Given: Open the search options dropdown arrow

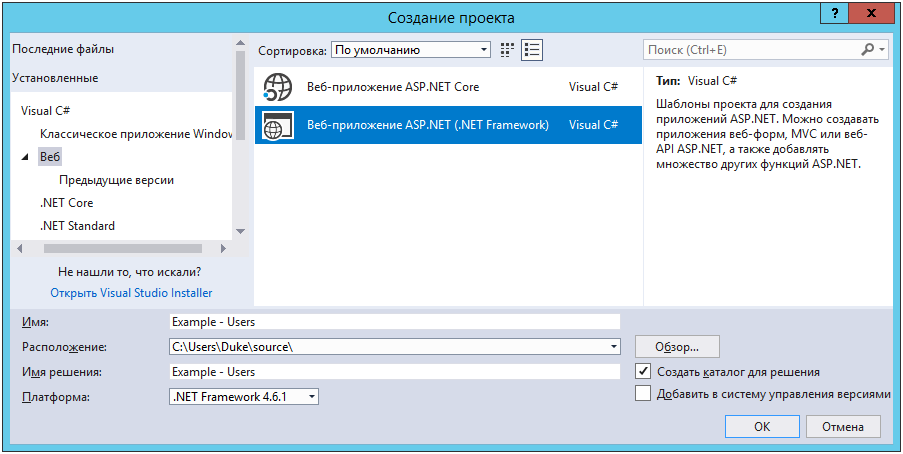Looking at the screenshot, I should [x=883, y=50].
